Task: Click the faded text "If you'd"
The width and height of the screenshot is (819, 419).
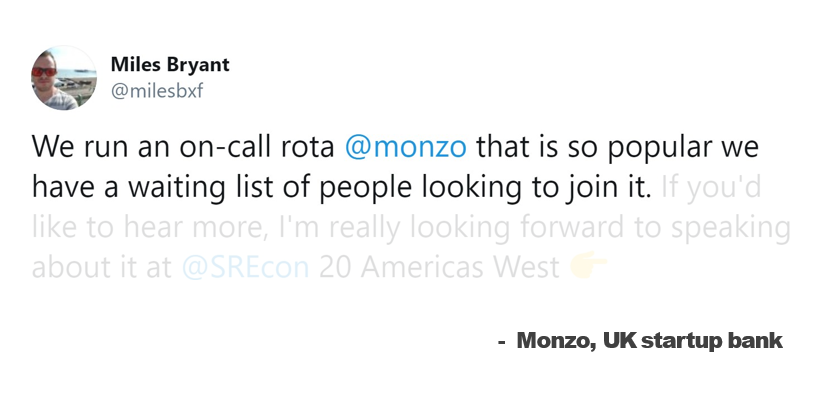Action: coord(710,187)
